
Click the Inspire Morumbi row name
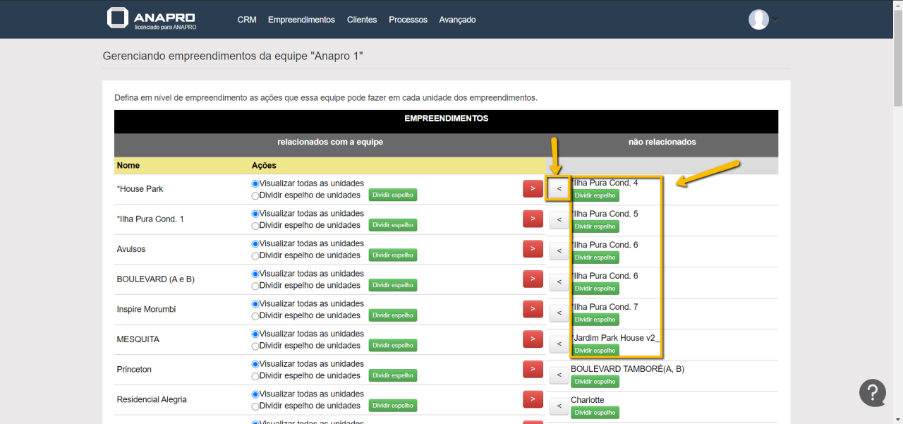click(146, 309)
